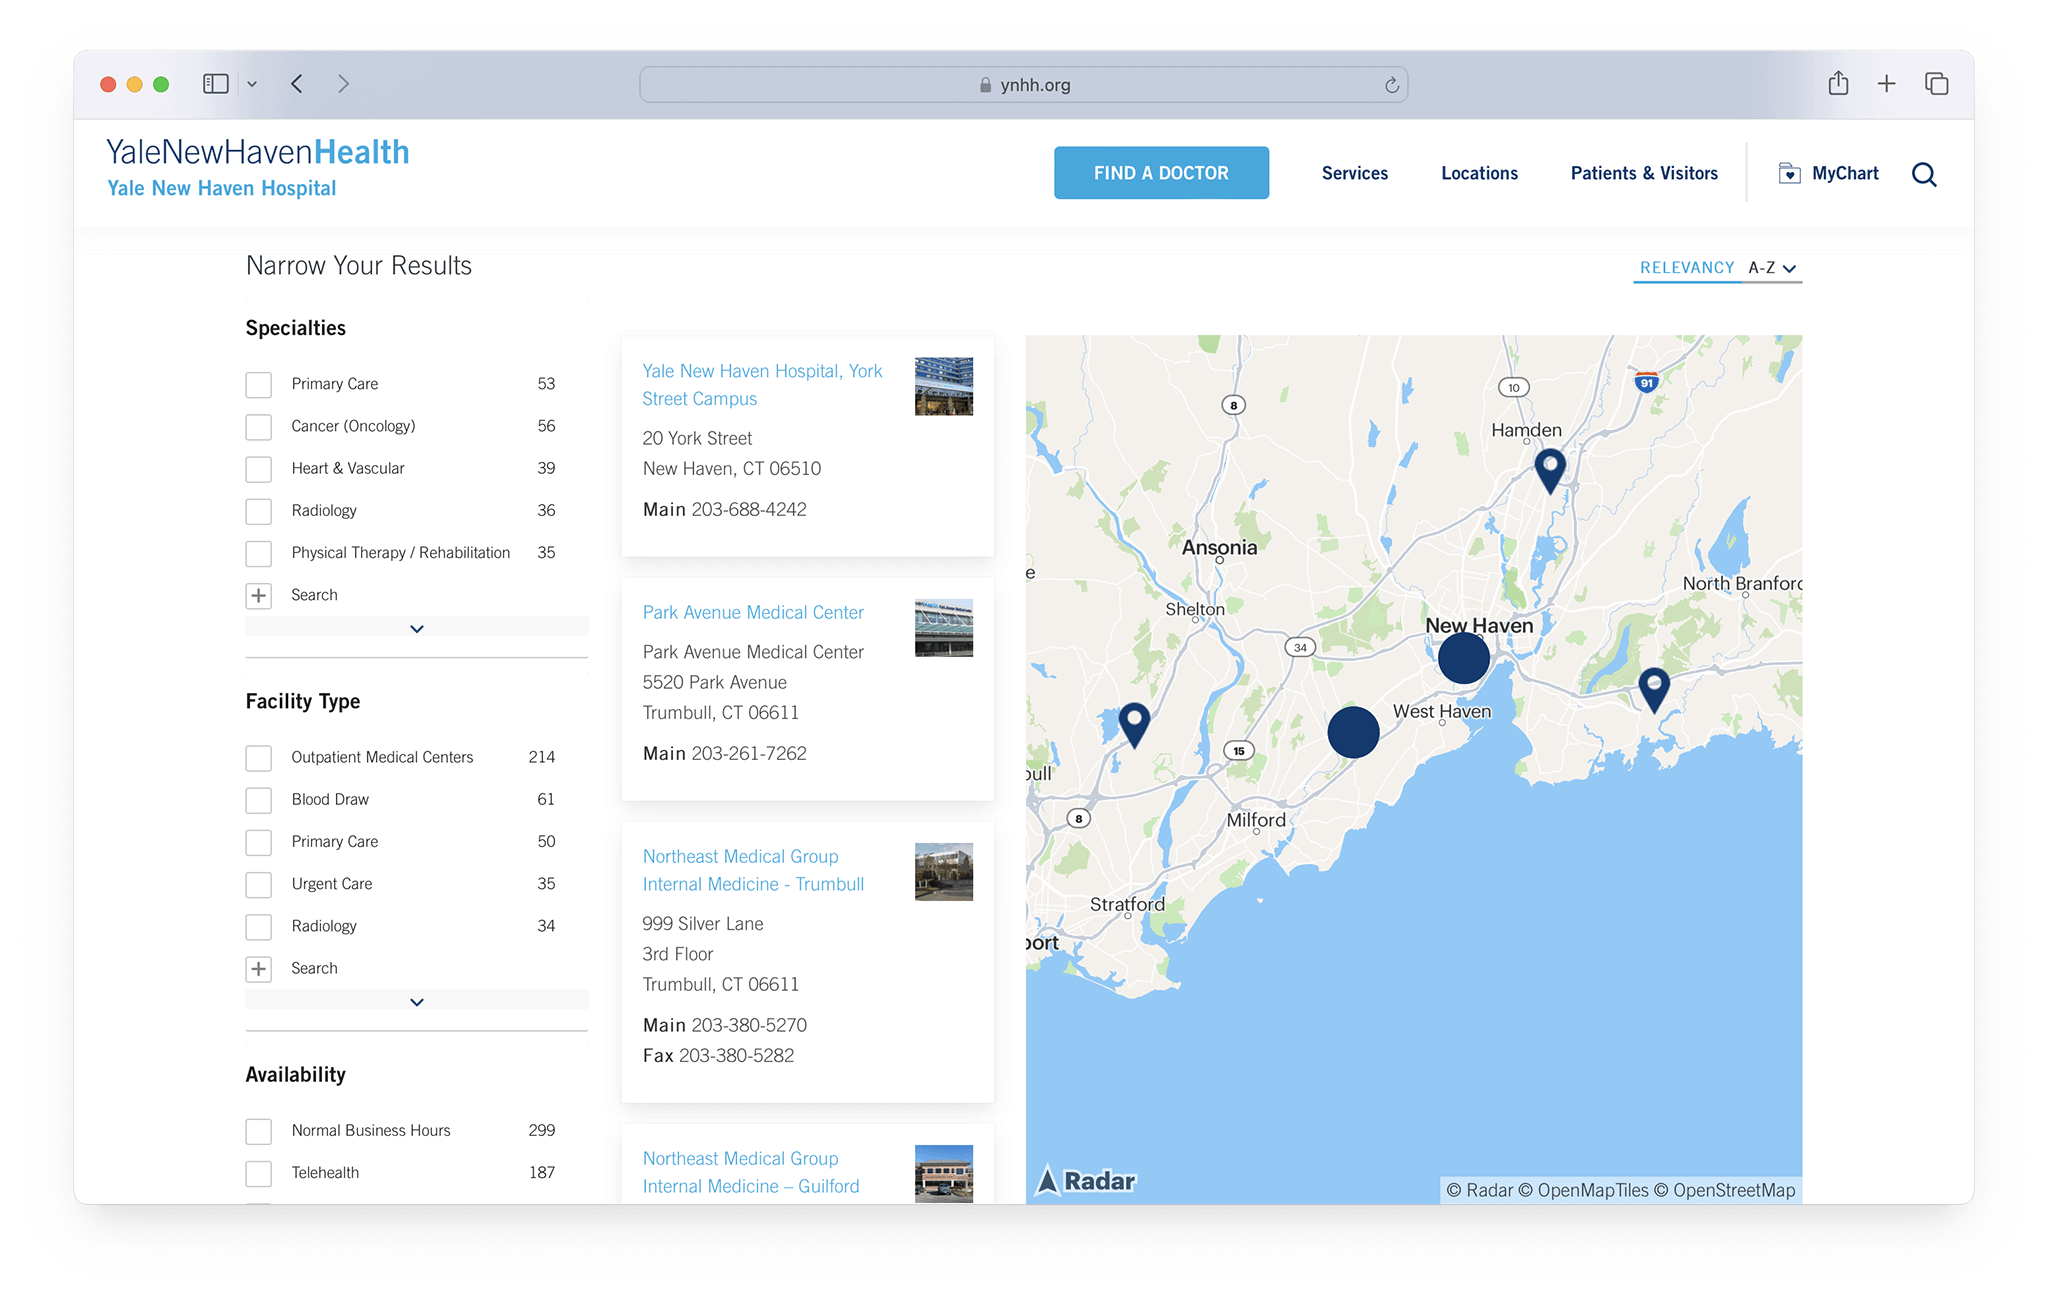Click the Trumbull Internal Medicine thumbnail
The image size is (2048, 1302).
[x=943, y=871]
